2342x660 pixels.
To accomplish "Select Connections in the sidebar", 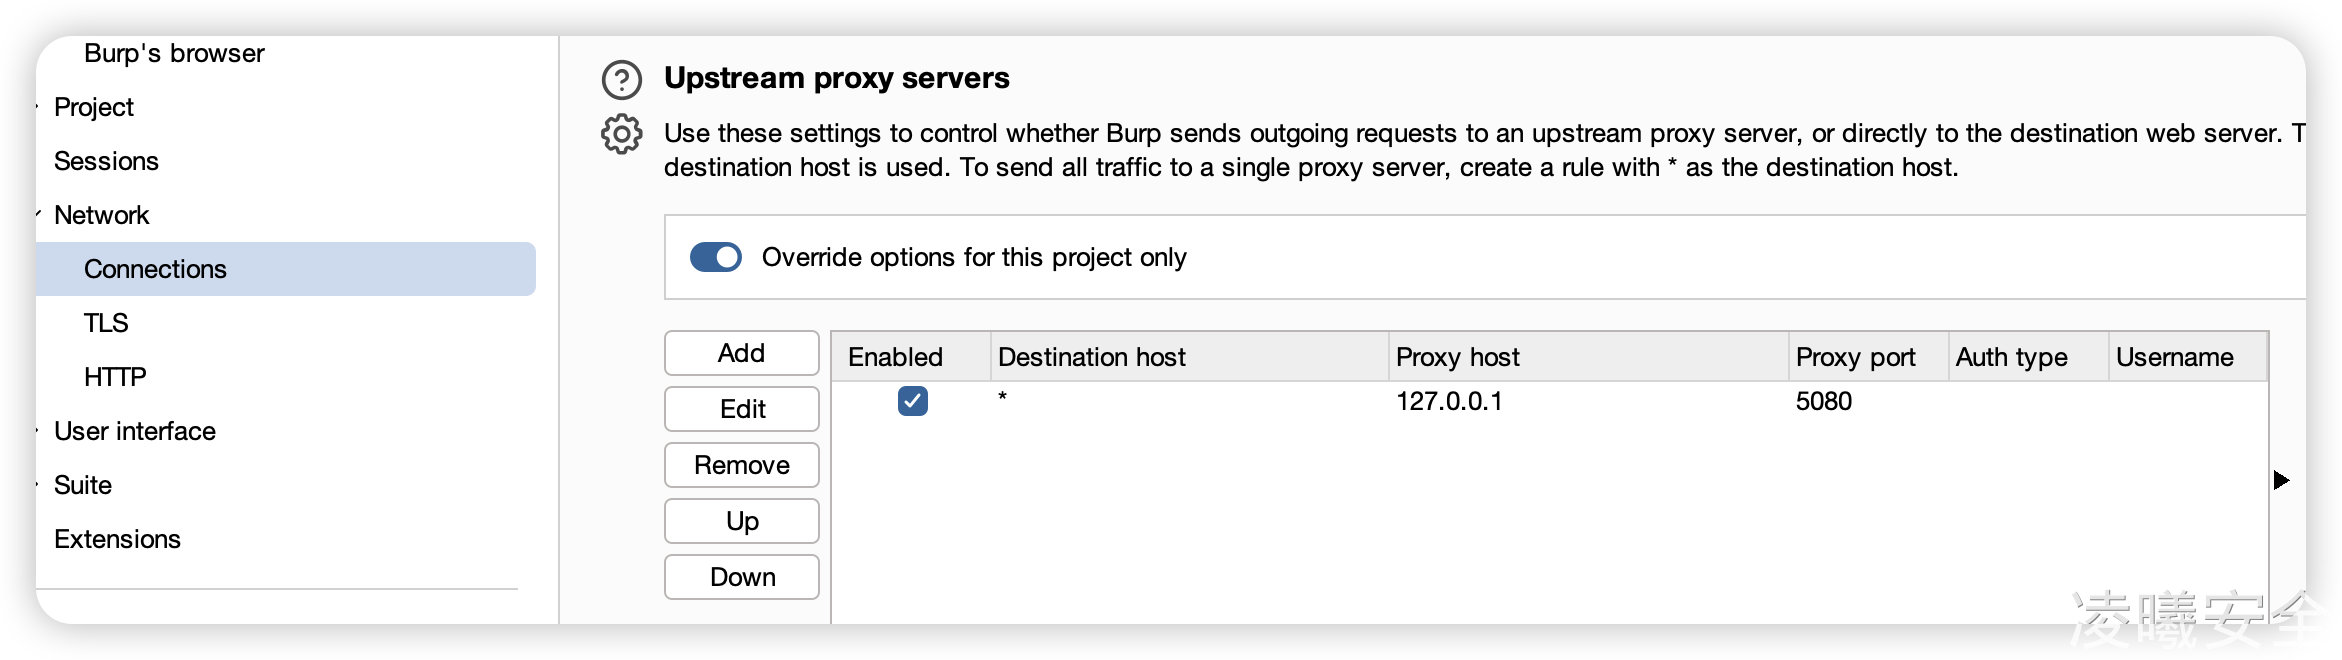I will 155,269.
